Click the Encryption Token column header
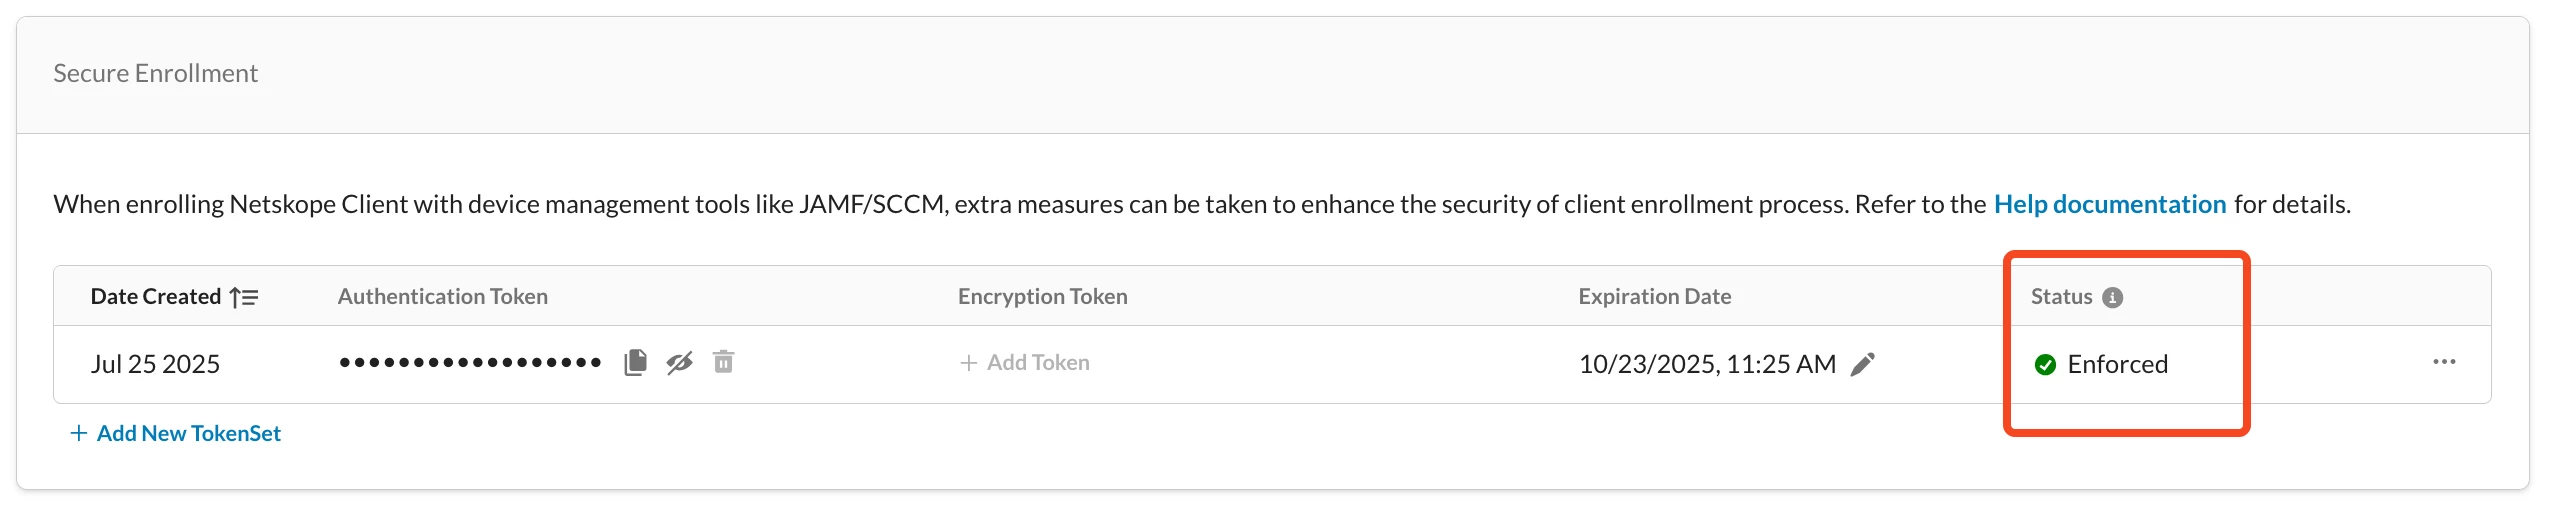Image resolution: width=2560 pixels, height=530 pixels. click(x=1043, y=296)
